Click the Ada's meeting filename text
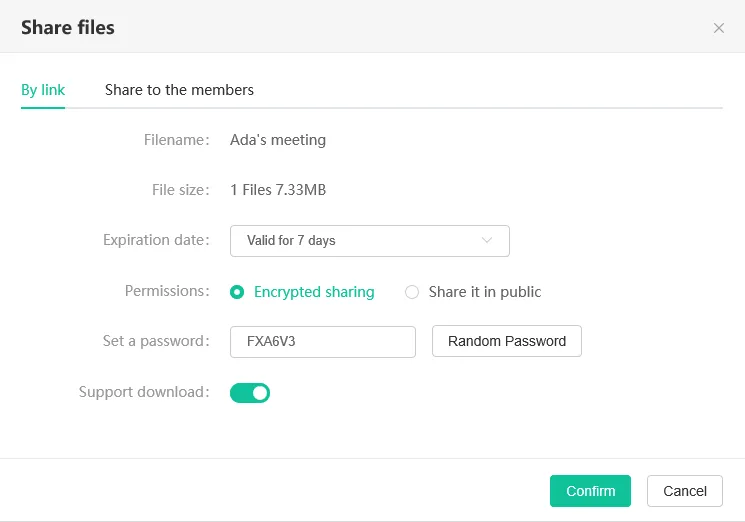 coord(278,140)
